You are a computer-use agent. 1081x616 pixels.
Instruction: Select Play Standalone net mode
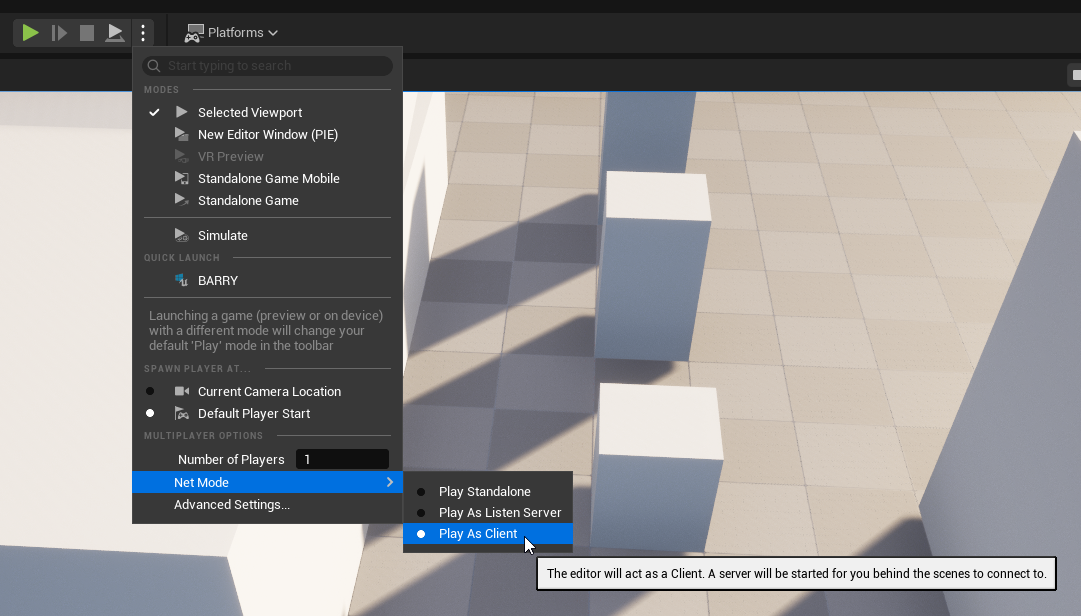point(484,492)
